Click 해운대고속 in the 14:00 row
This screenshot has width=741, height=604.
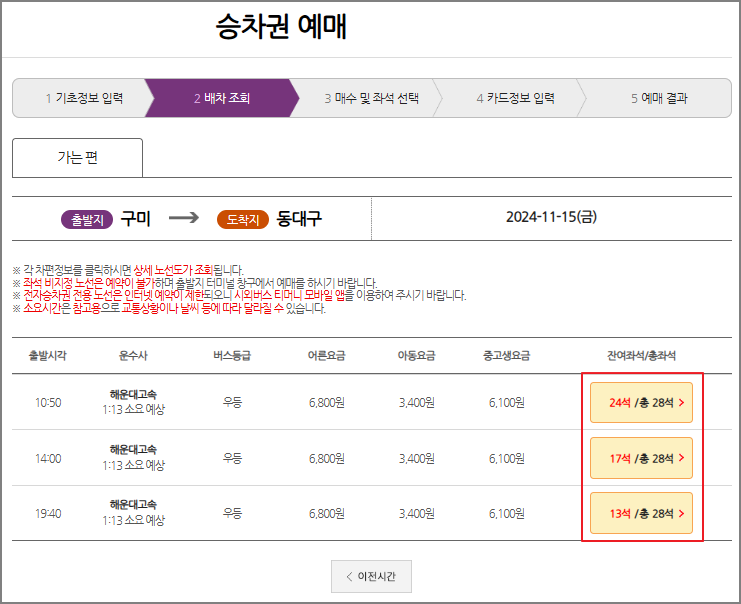point(133,449)
